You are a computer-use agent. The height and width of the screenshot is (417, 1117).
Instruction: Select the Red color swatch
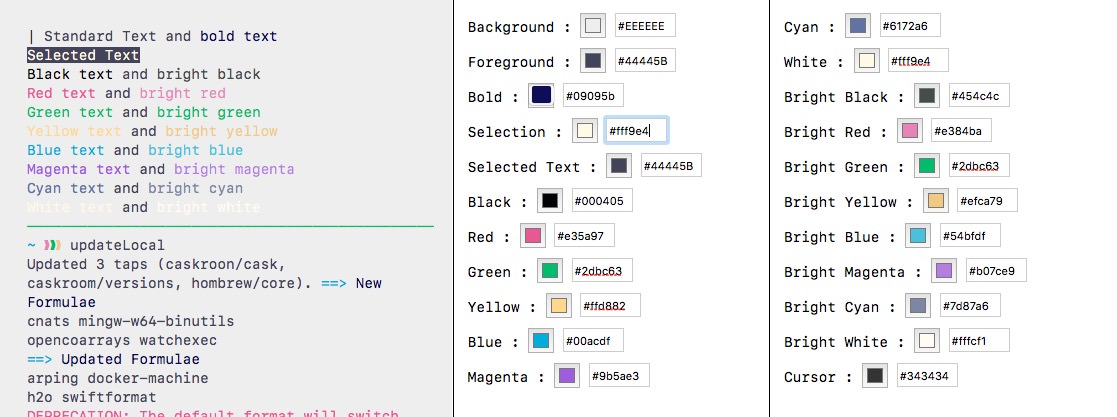pyautogui.click(x=533, y=236)
